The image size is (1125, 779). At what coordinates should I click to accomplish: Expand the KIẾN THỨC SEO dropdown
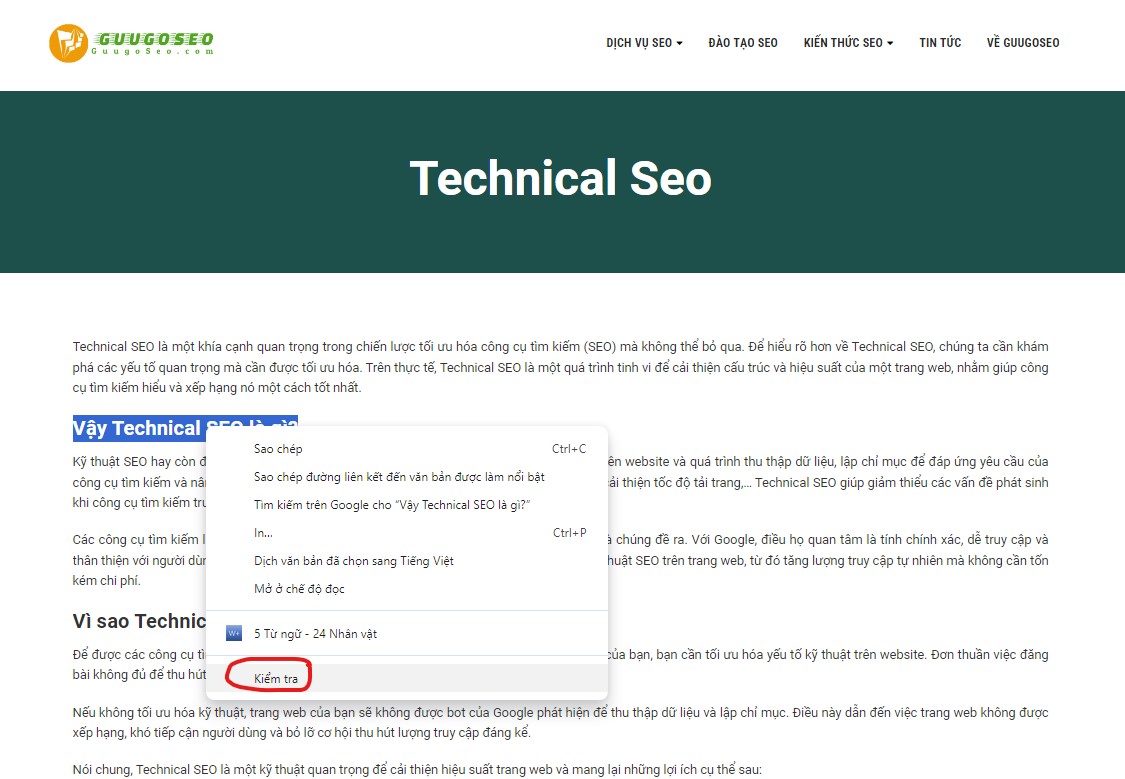point(848,43)
